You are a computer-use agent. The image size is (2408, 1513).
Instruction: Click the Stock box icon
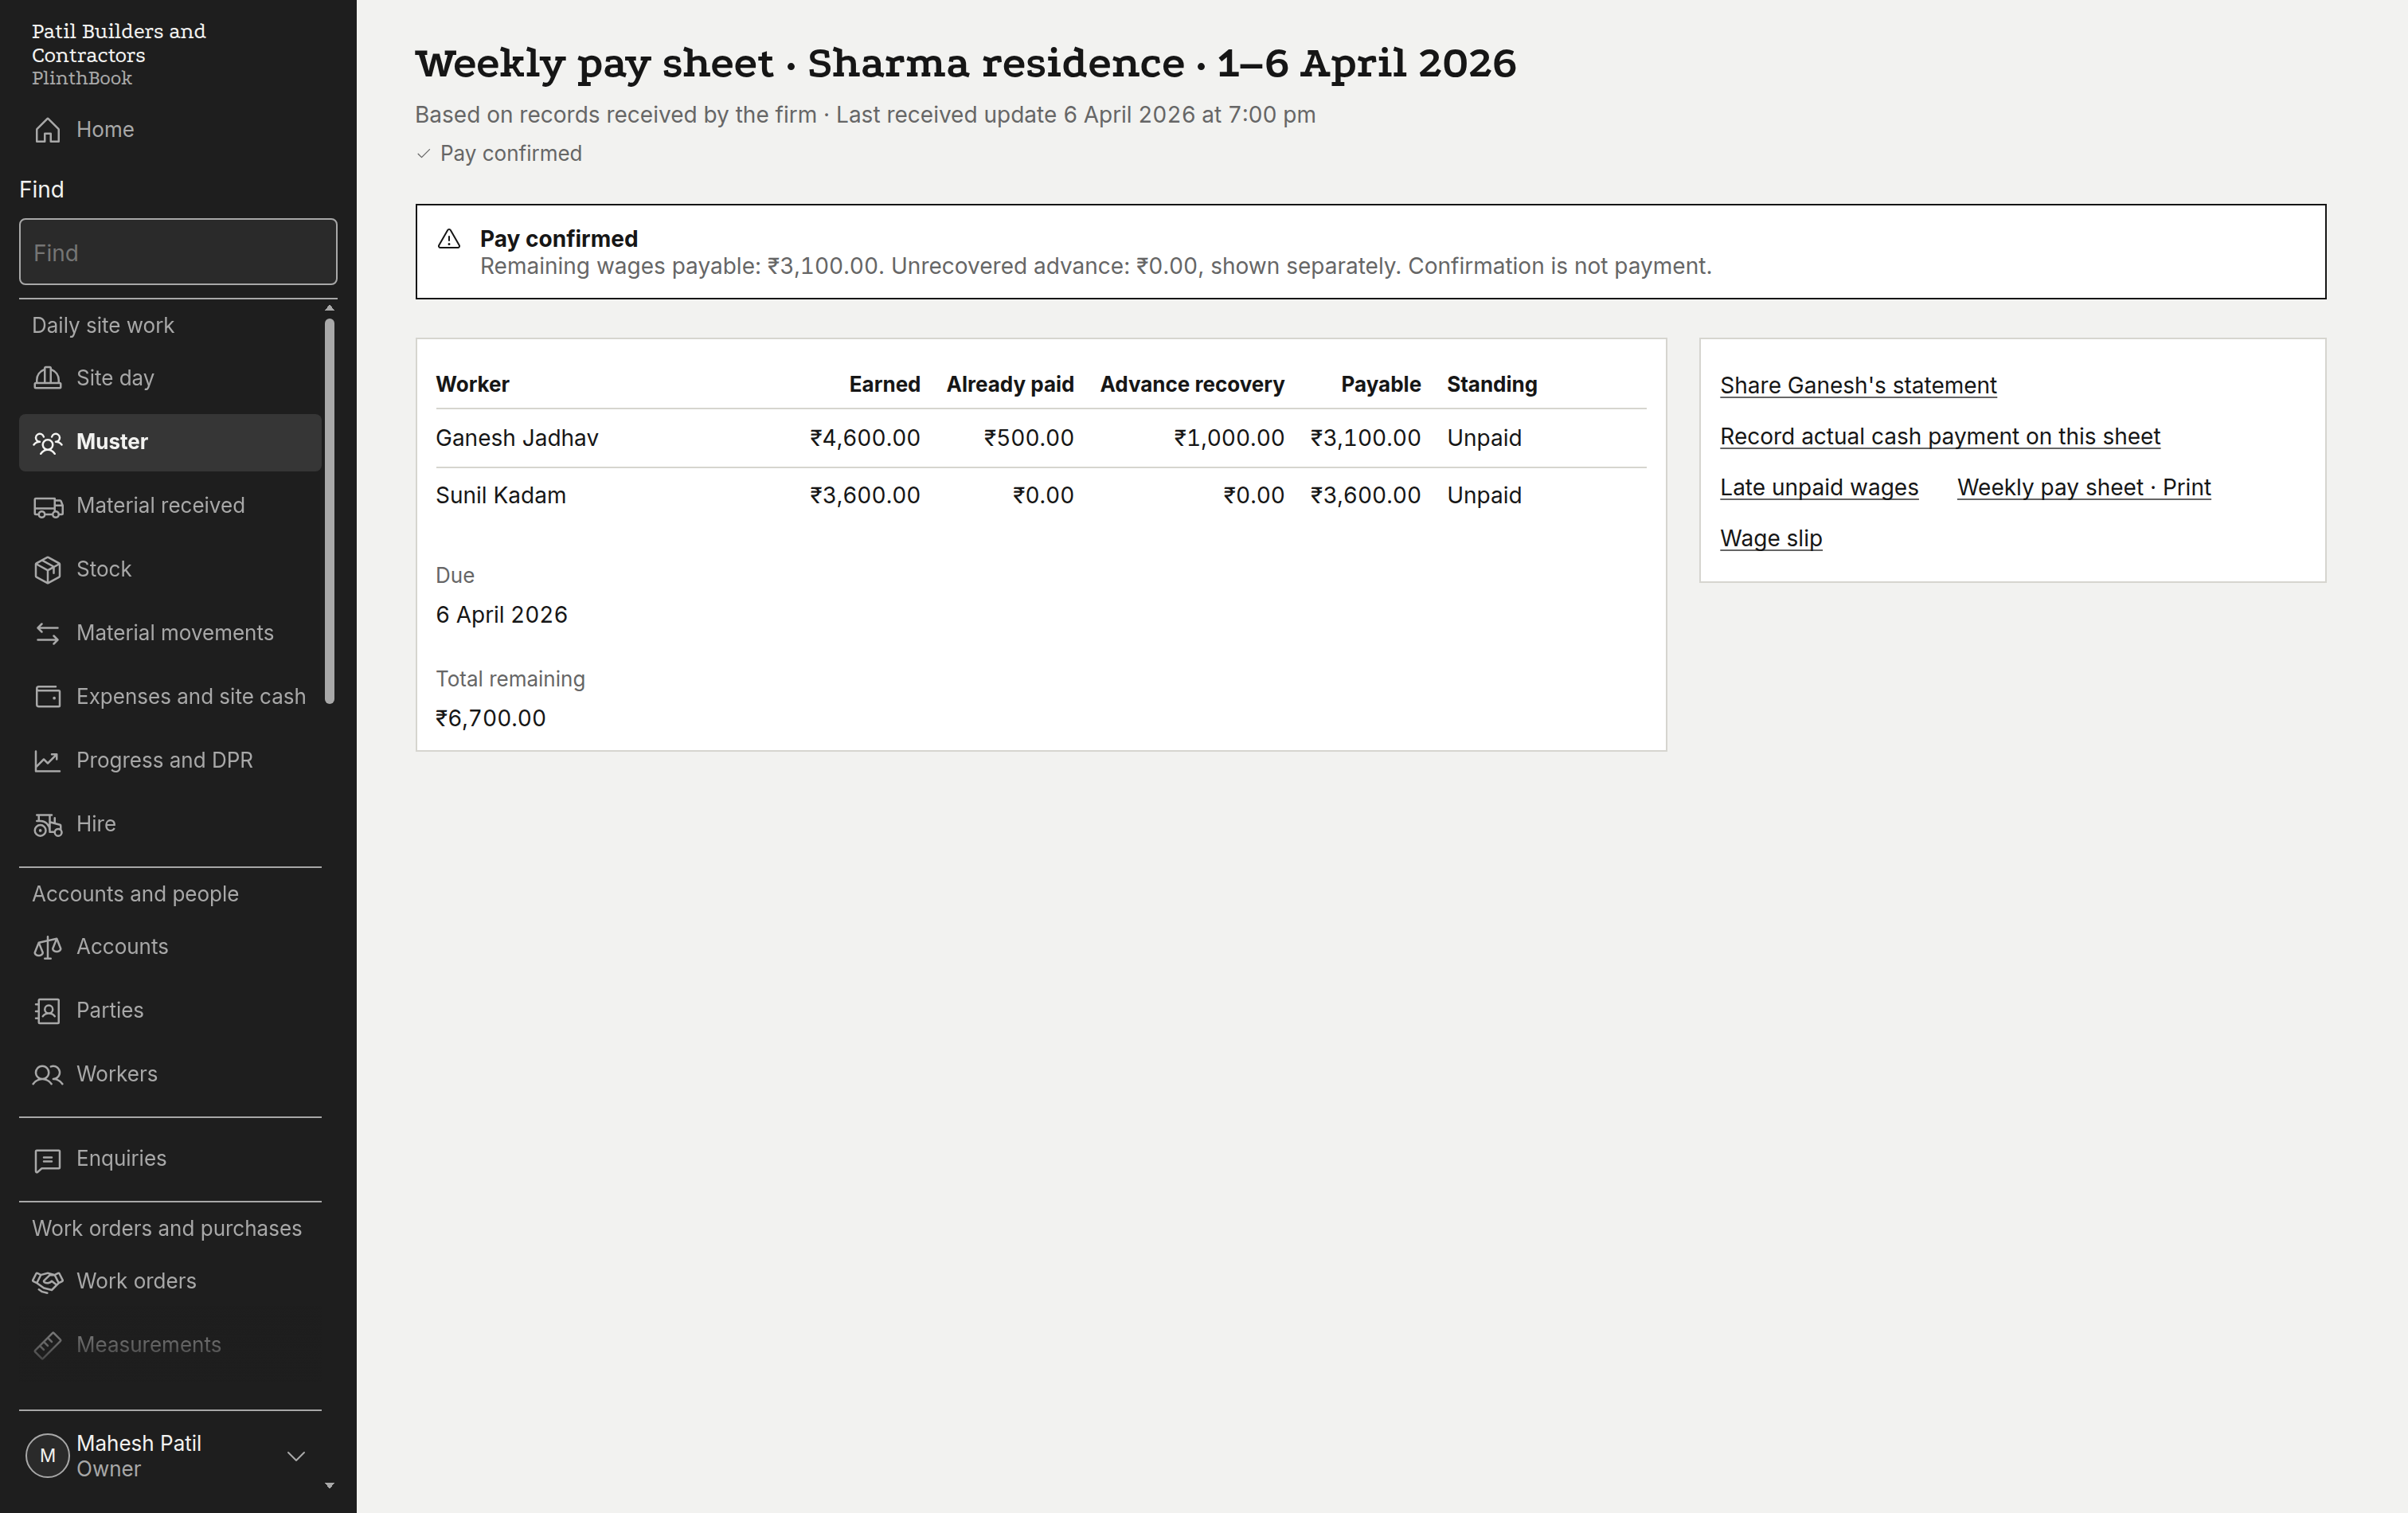point(47,569)
